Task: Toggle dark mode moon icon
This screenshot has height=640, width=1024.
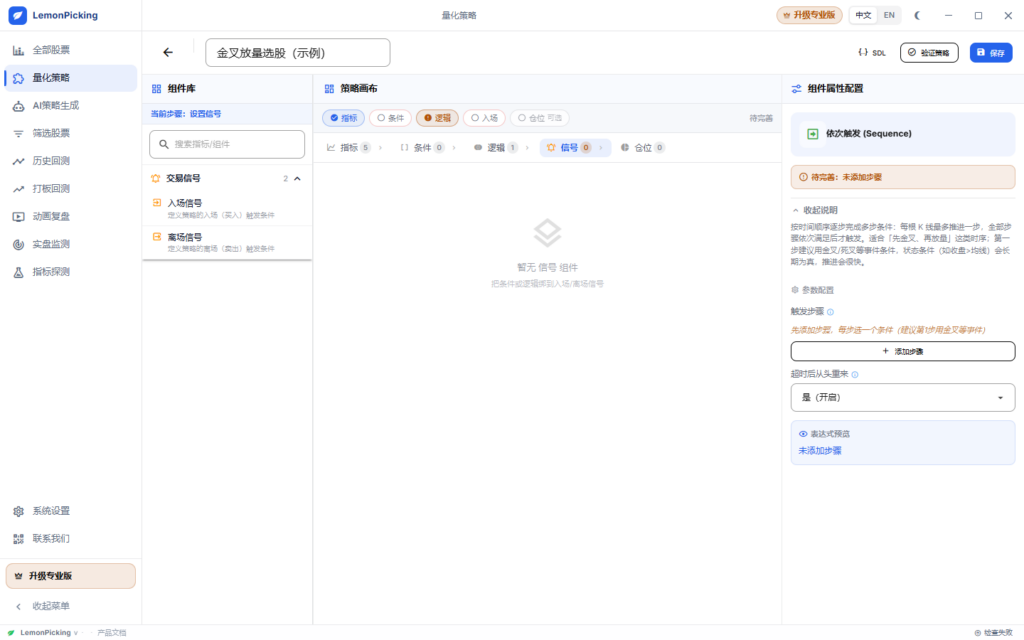Action: pyautogui.click(x=918, y=15)
